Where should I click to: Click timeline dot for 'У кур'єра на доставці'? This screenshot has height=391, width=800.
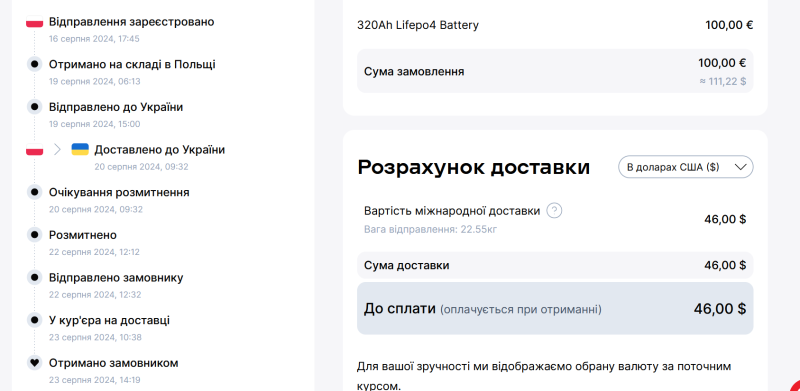[34, 320]
